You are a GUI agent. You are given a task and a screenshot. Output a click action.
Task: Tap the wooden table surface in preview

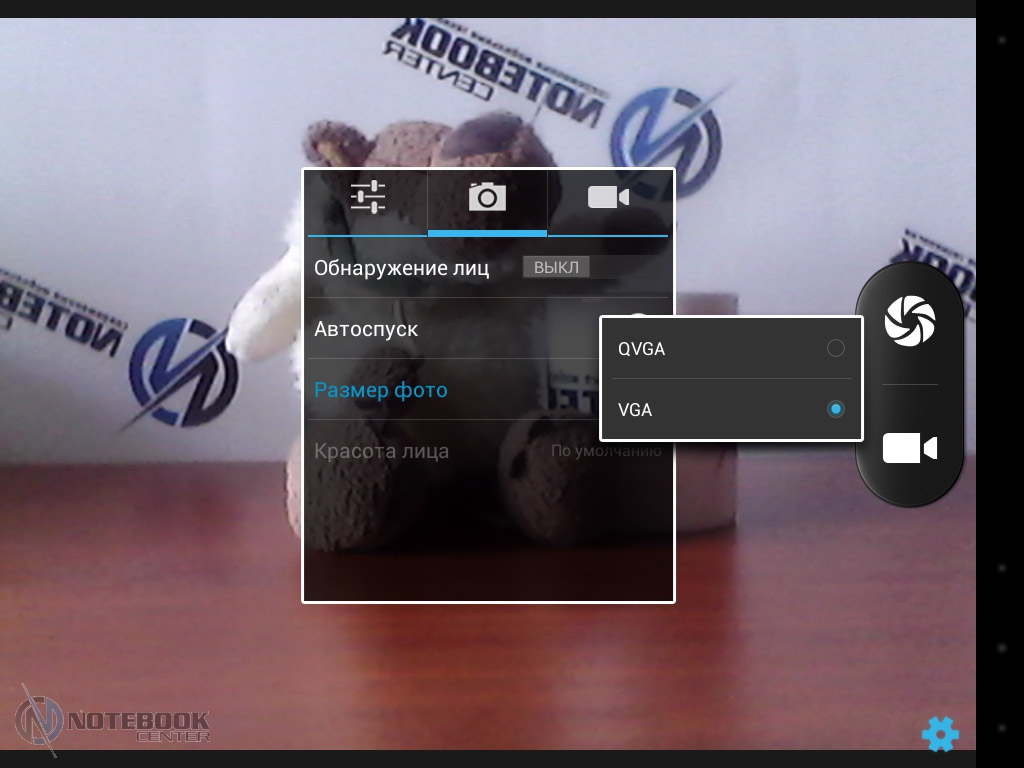coord(150,560)
